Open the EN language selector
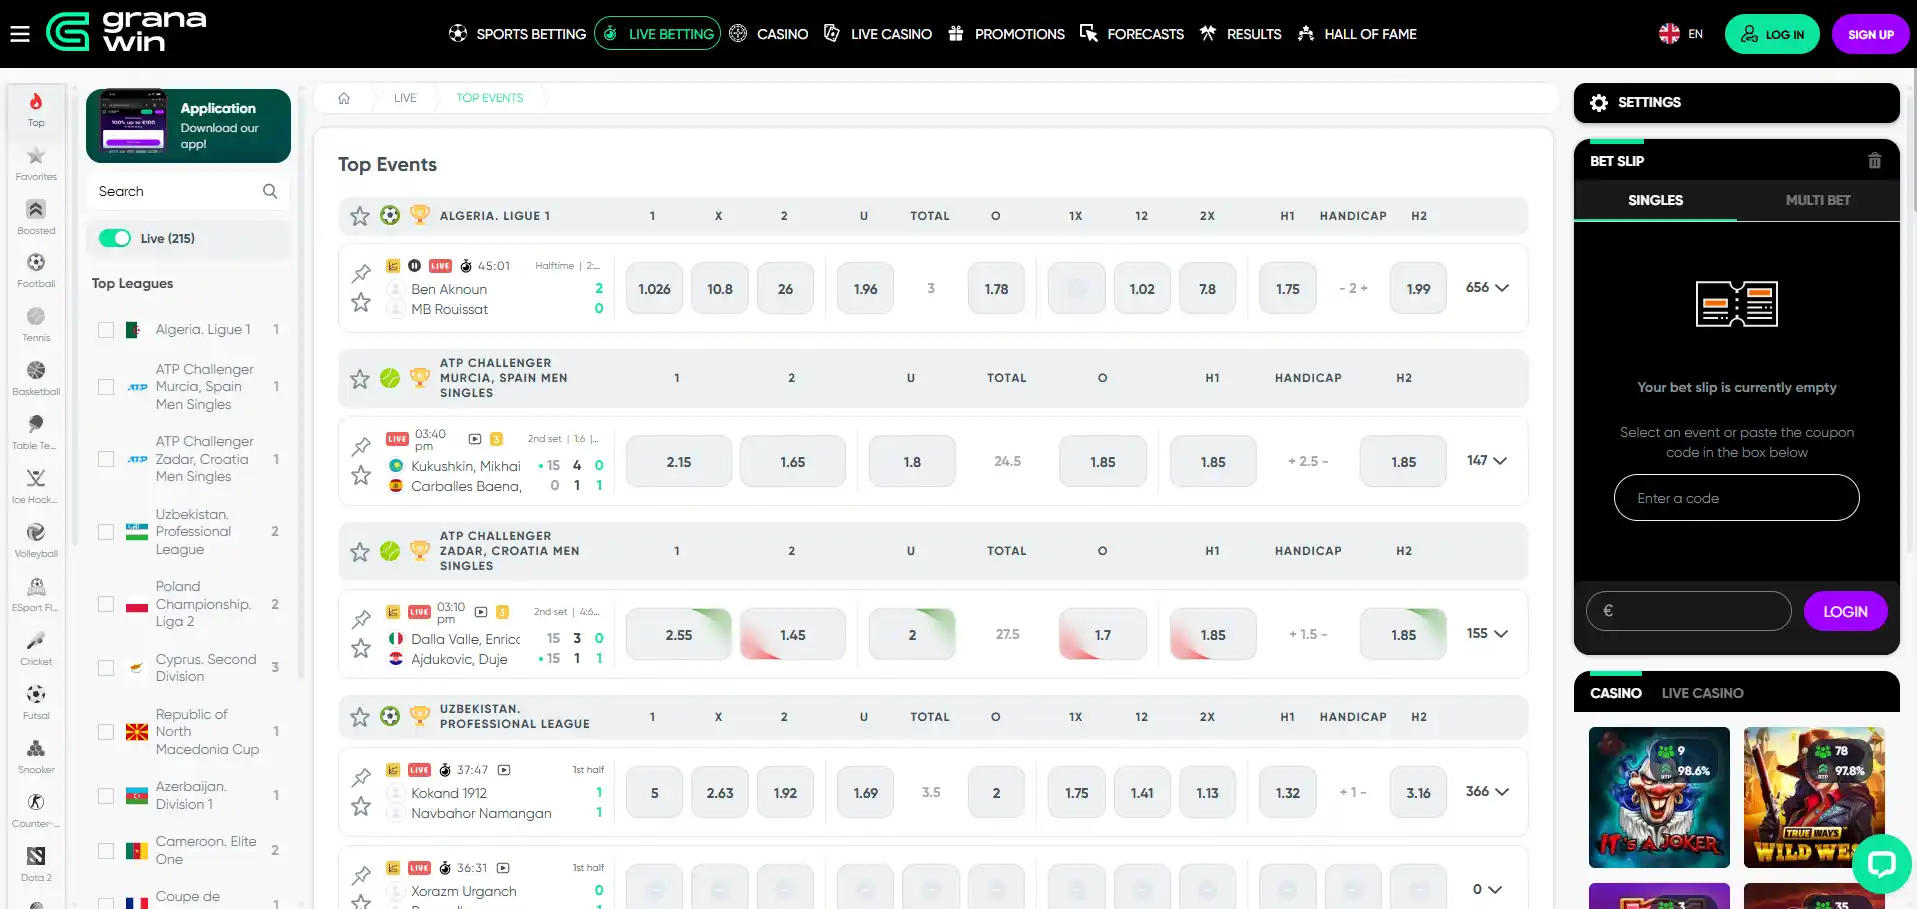This screenshot has height=909, width=1917. point(1681,34)
